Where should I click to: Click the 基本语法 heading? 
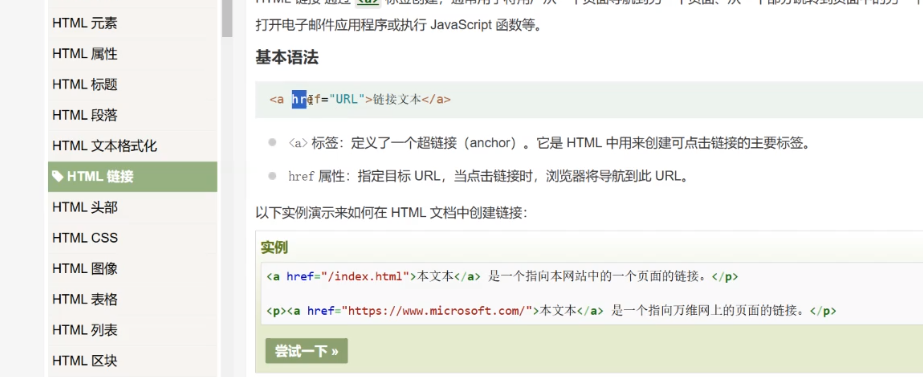pos(287,58)
